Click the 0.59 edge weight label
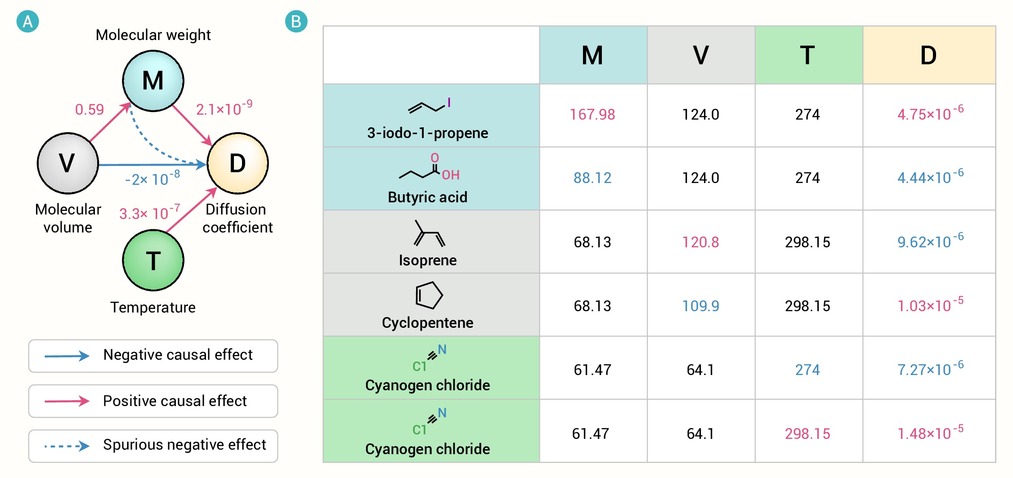Screen dimensions: 1013x478 [x=89, y=110]
